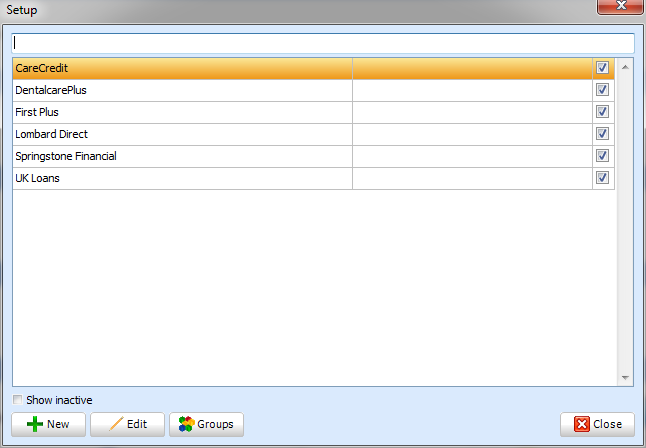Click the scrollbar up arrow

coord(625,67)
